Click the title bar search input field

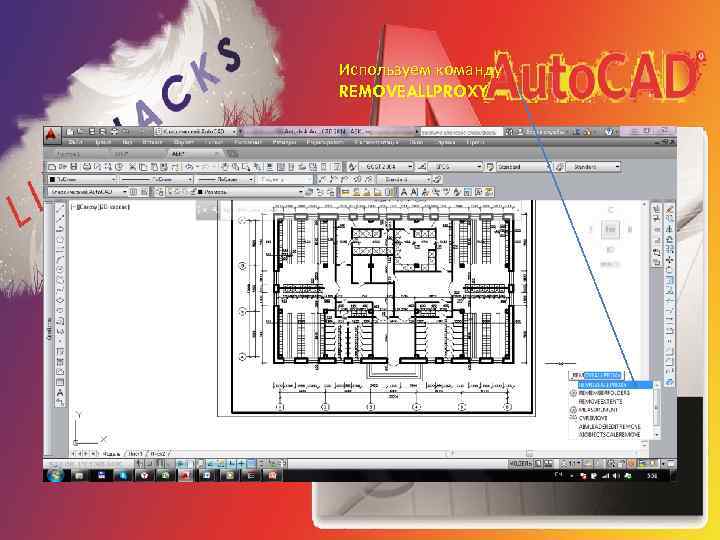click(461, 132)
